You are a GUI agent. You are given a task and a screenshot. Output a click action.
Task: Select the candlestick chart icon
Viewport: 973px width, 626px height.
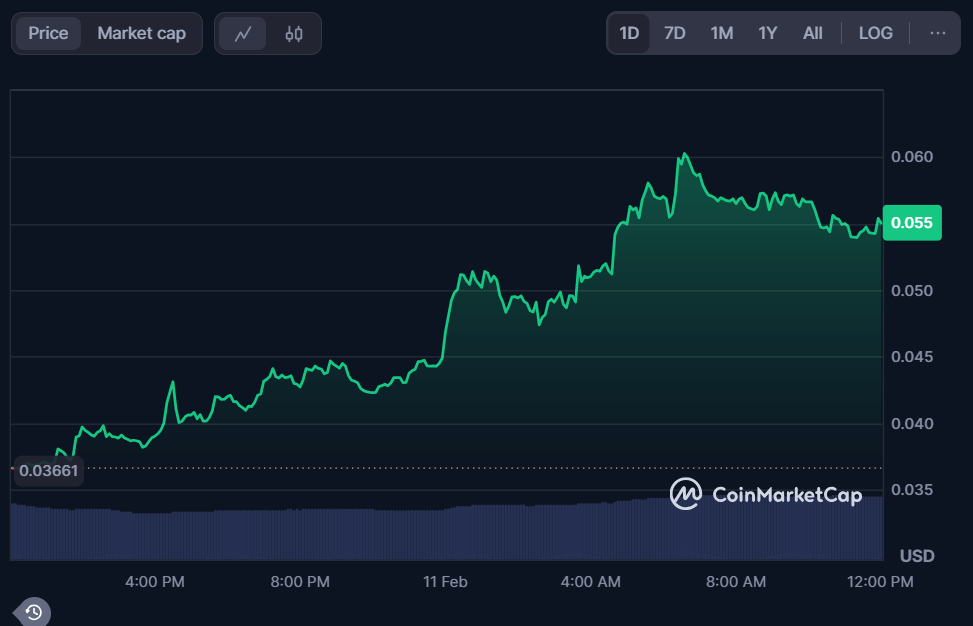(295, 33)
